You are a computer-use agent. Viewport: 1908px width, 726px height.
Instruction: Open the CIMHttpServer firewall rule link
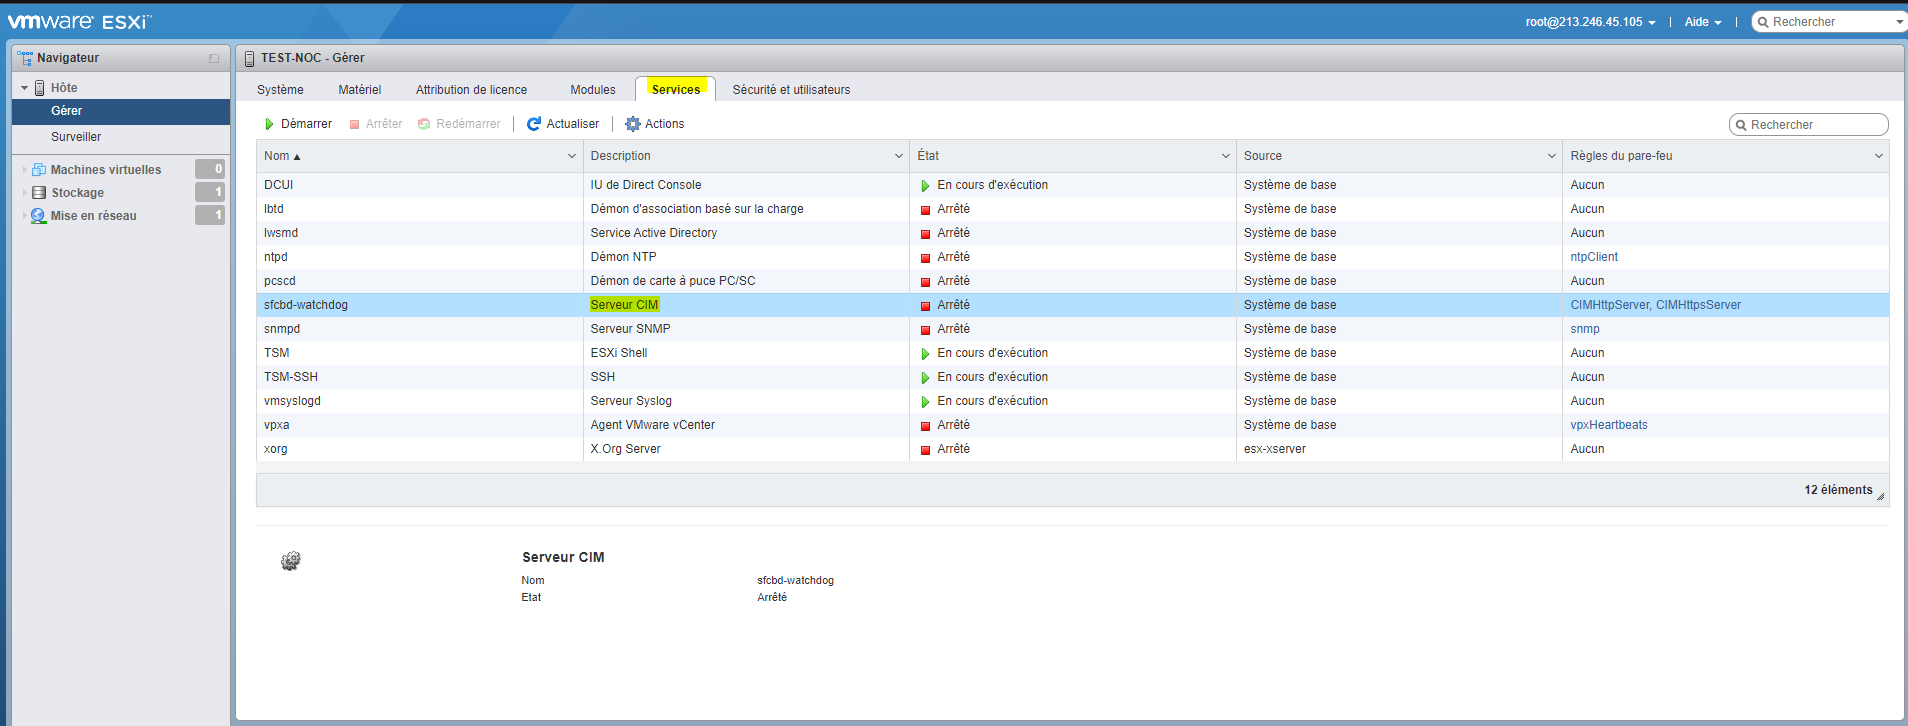pos(1610,305)
